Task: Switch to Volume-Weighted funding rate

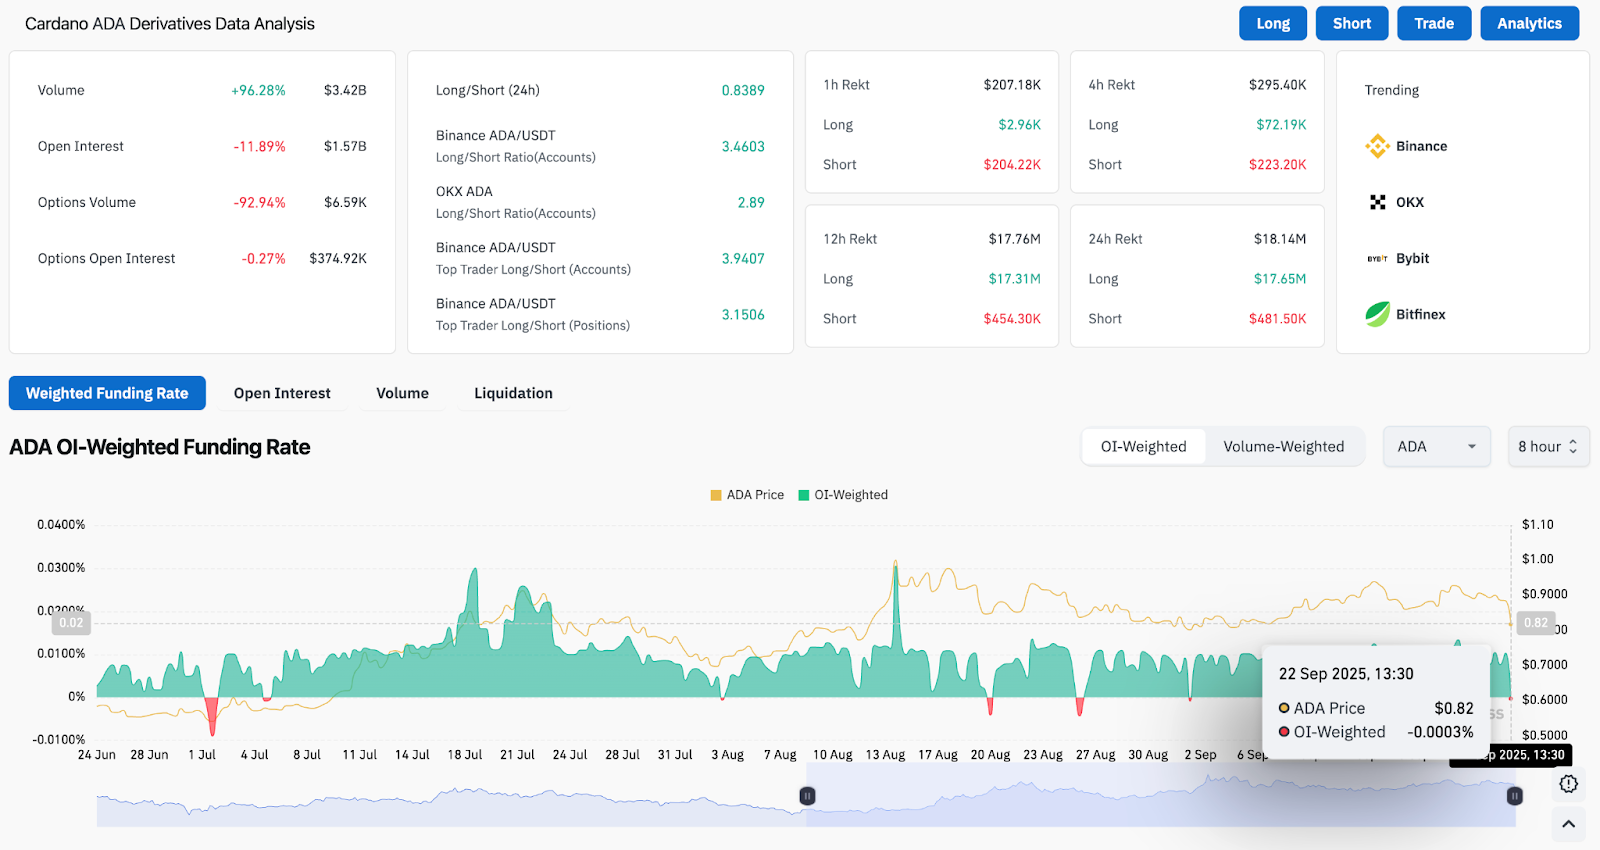Action: pos(1284,447)
